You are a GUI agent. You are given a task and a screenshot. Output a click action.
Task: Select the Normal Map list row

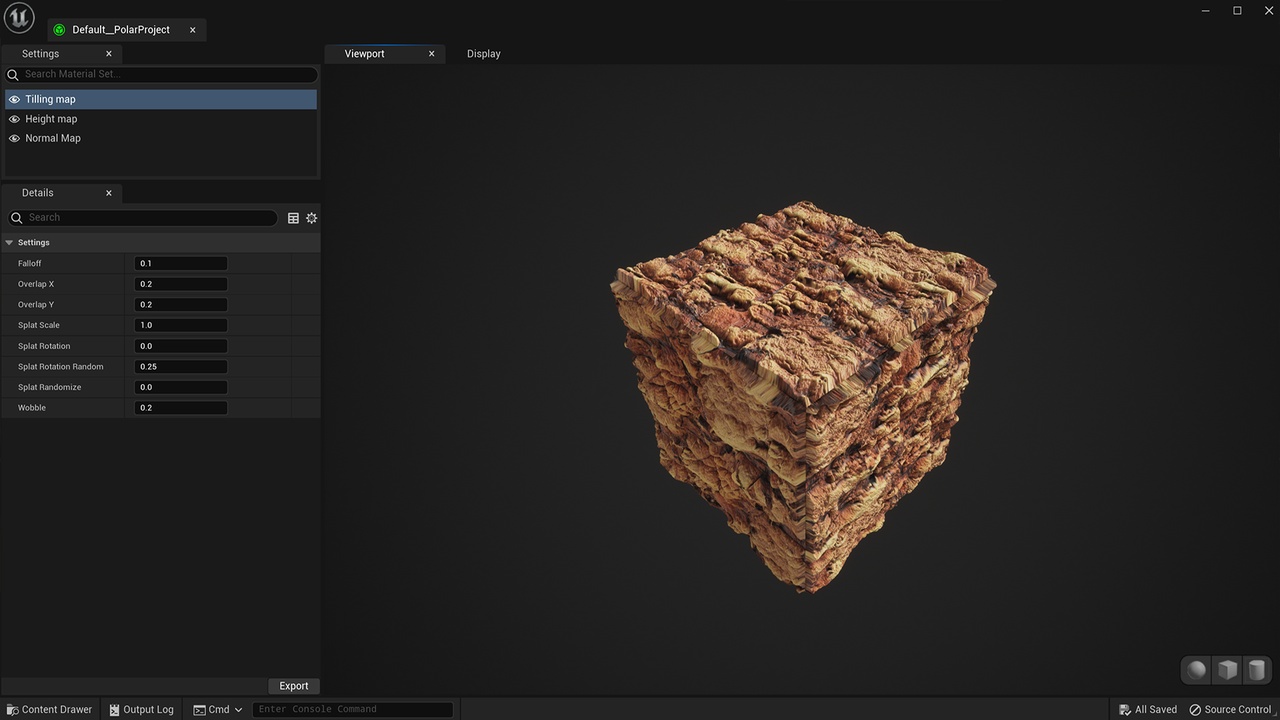coord(161,139)
